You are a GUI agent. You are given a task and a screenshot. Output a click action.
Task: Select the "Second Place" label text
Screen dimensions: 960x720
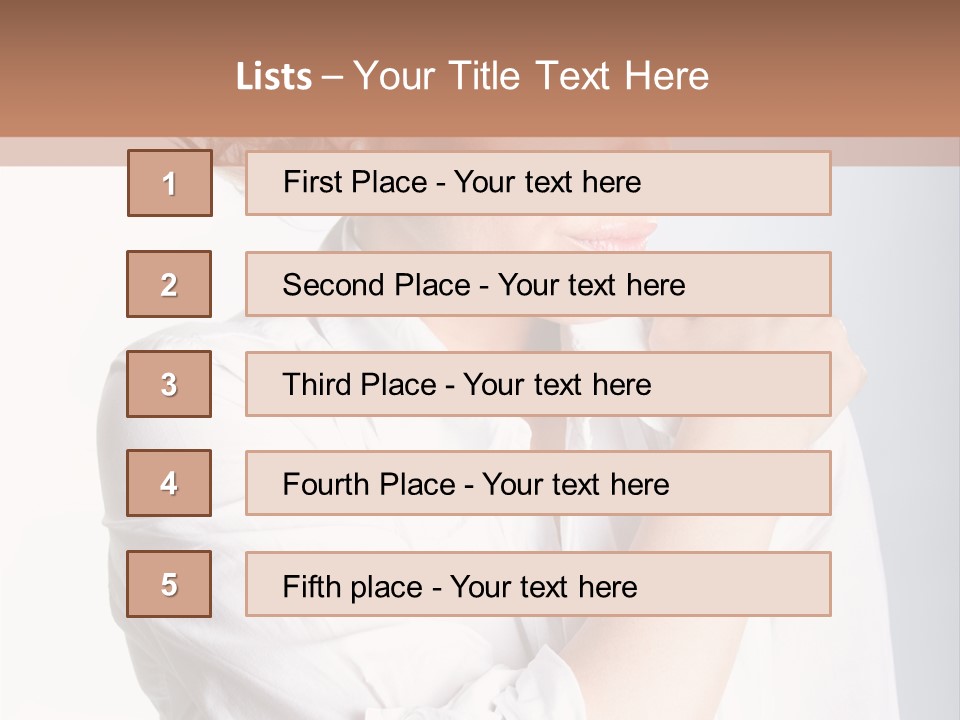pyautogui.click(x=375, y=285)
